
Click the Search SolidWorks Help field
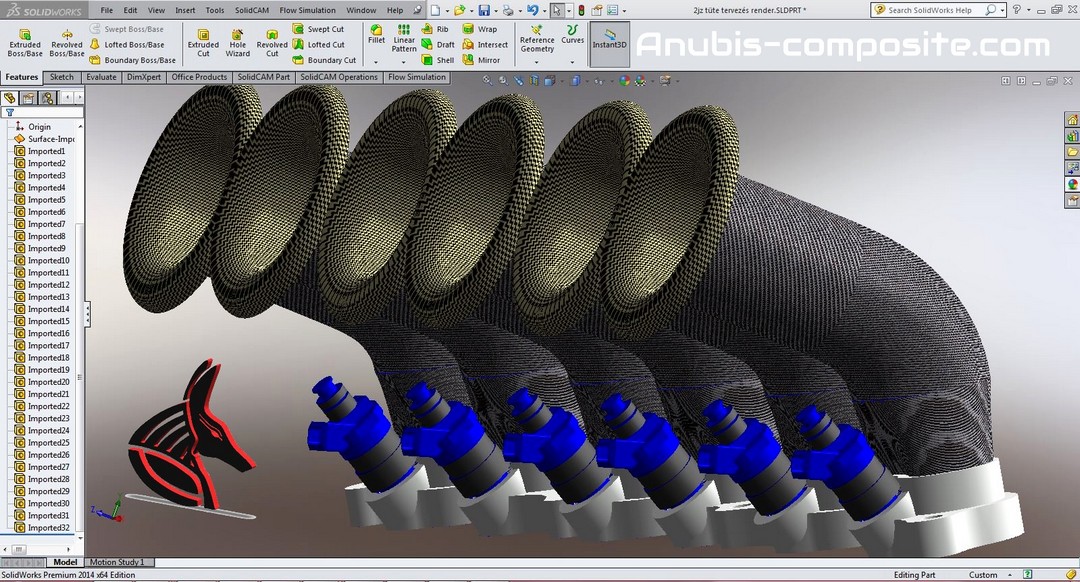coord(930,10)
